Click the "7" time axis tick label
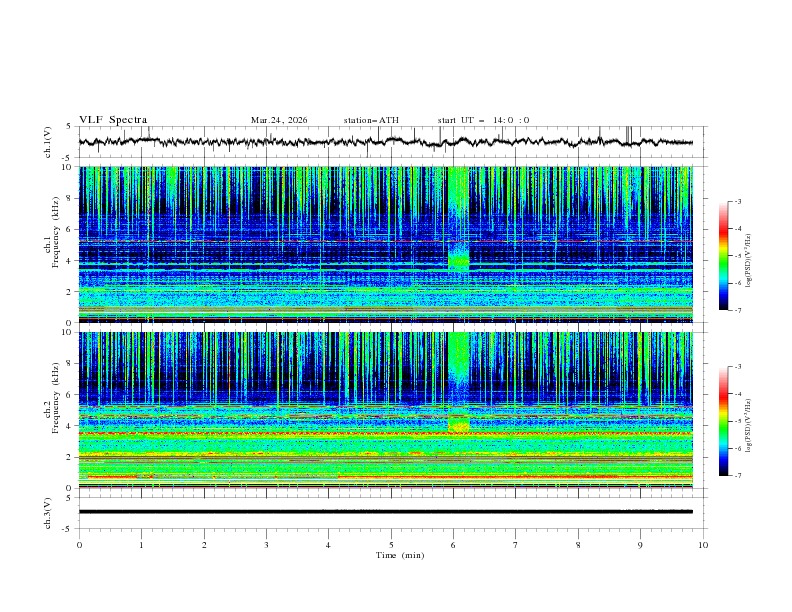The height and width of the screenshot is (612, 792). pyautogui.click(x=516, y=545)
